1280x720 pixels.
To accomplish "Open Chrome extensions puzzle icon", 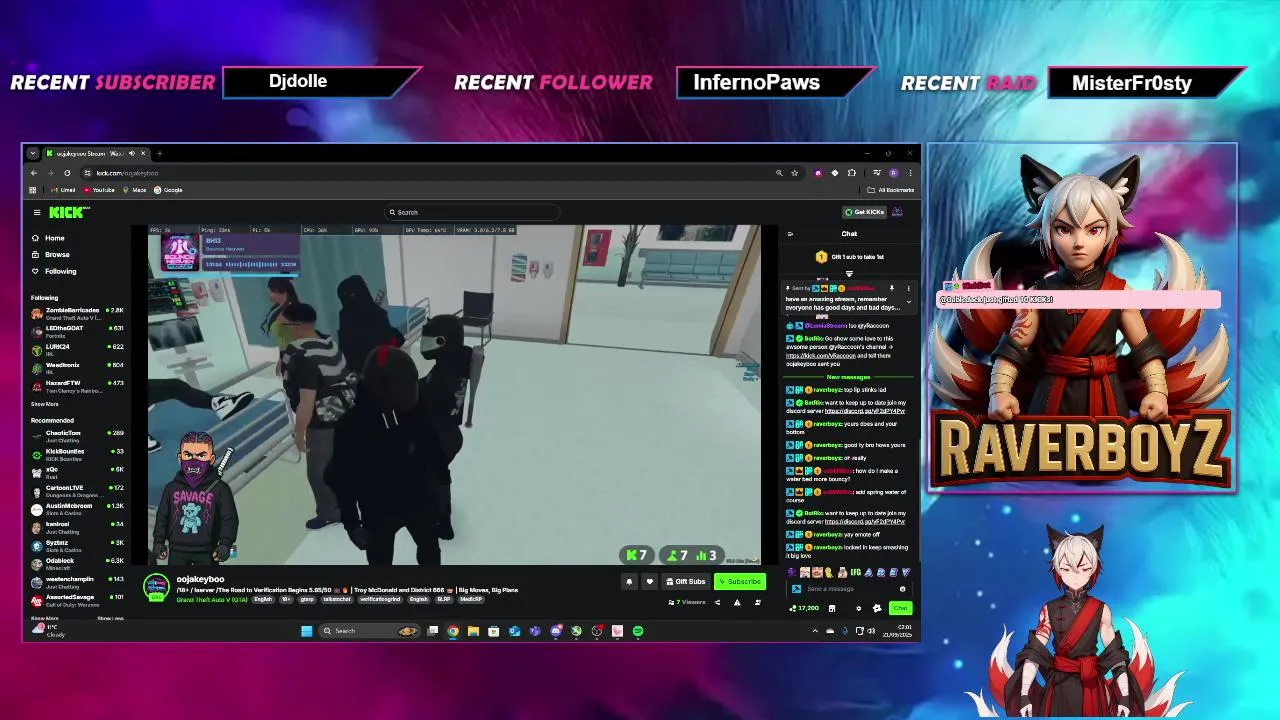I will coord(852,173).
